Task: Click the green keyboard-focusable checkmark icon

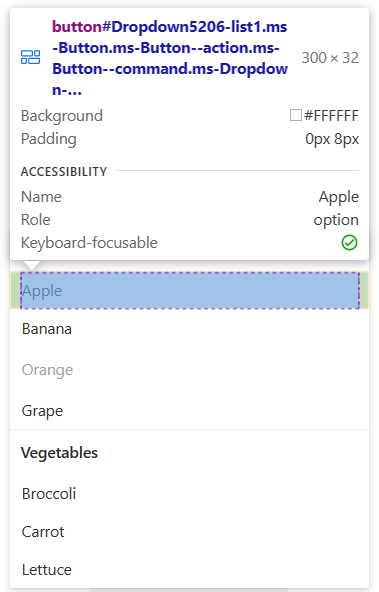Action: (349, 243)
